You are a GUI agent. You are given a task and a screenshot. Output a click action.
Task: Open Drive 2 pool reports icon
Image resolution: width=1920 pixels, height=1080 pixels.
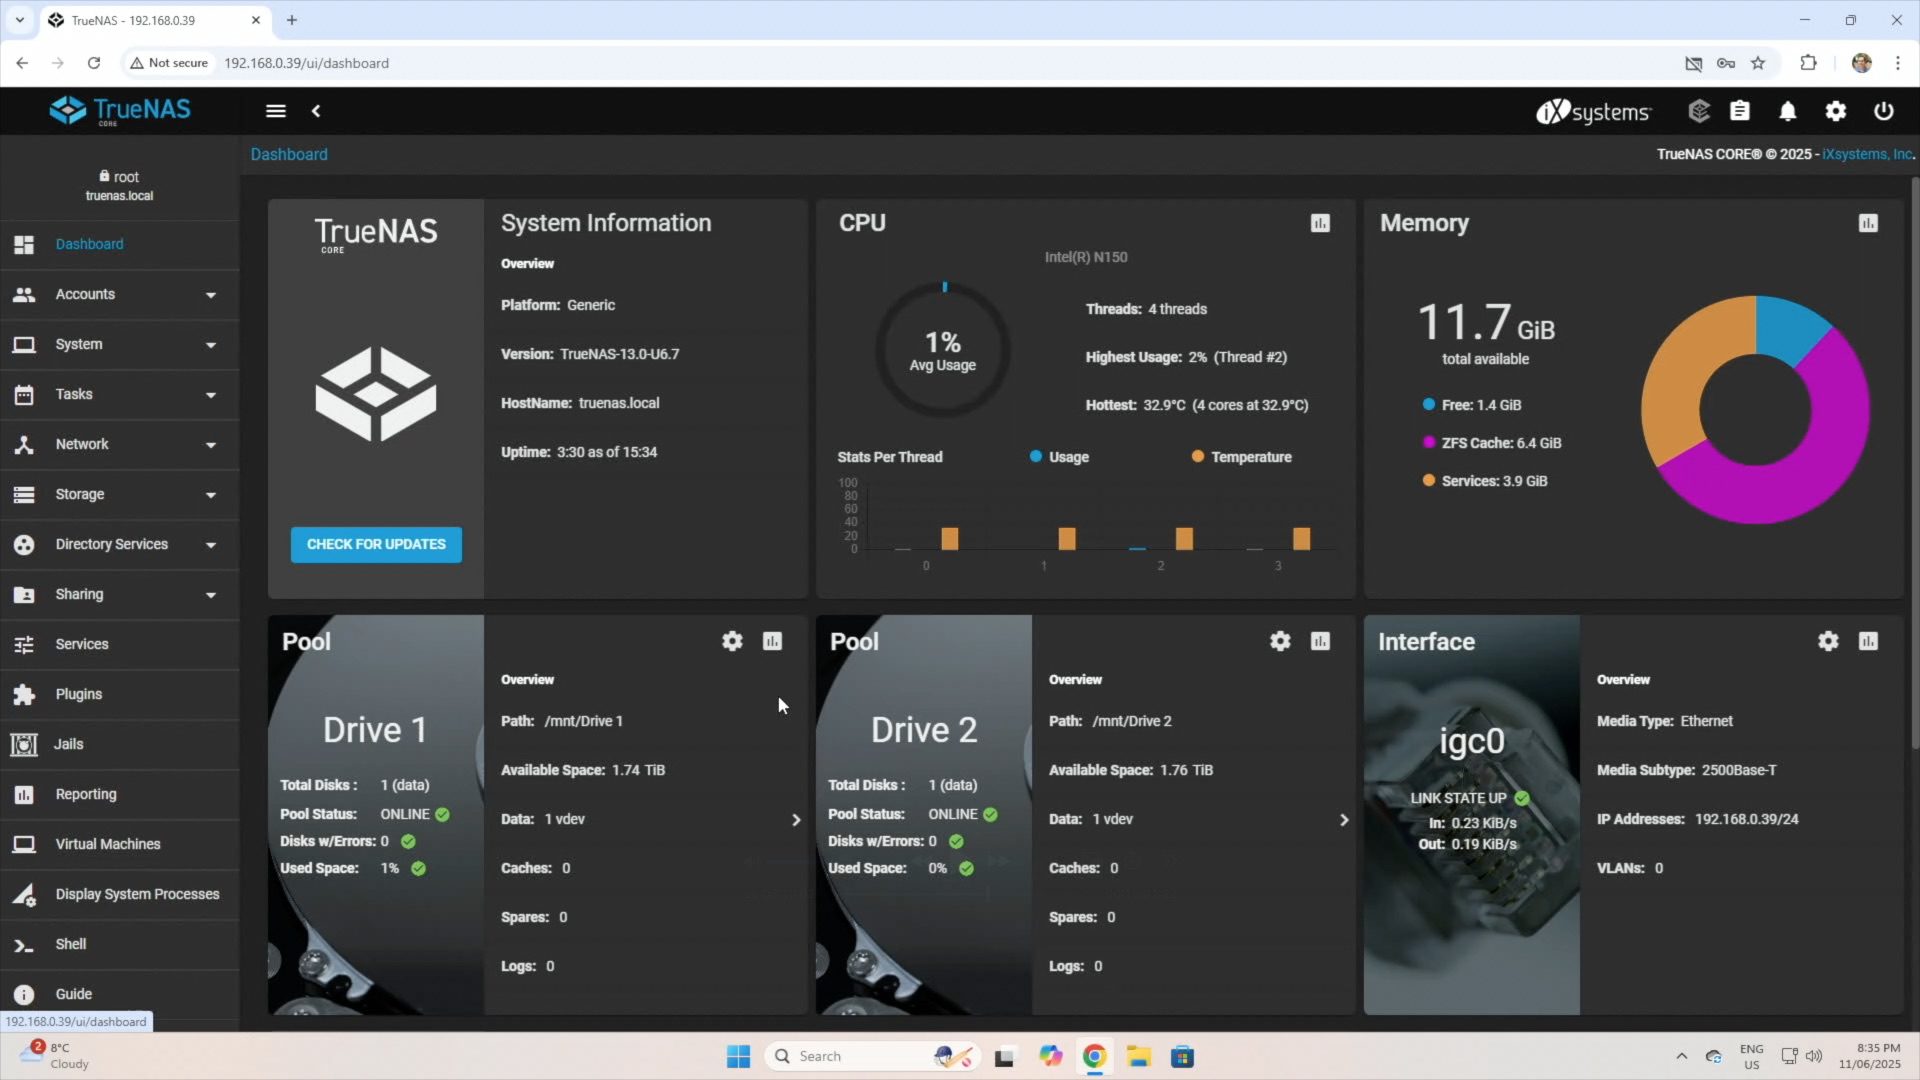pyautogui.click(x=1320, y=641)
